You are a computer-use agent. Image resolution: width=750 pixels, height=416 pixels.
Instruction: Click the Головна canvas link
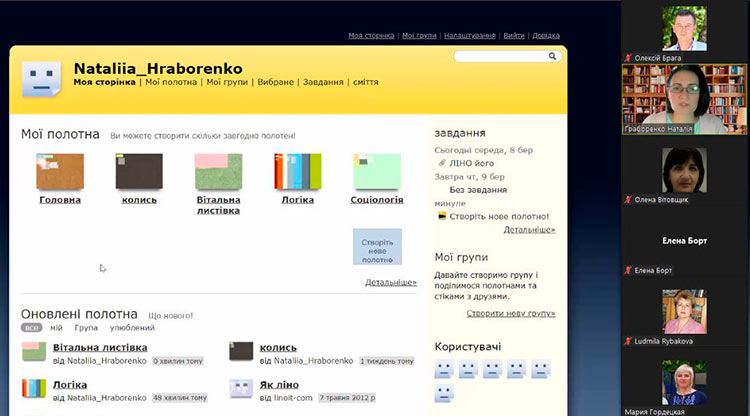pos(60,200)
